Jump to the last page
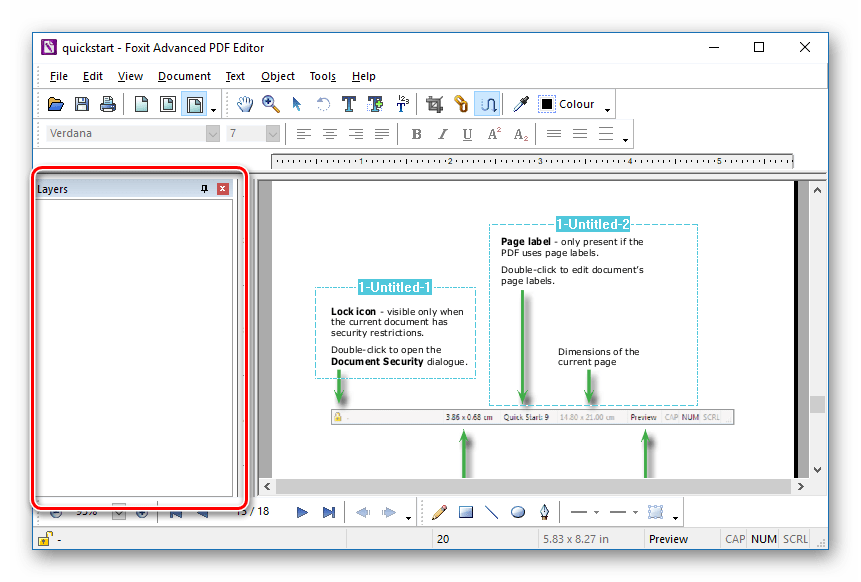The height and width of the screenshot is (582, 861). coord(328,512)
